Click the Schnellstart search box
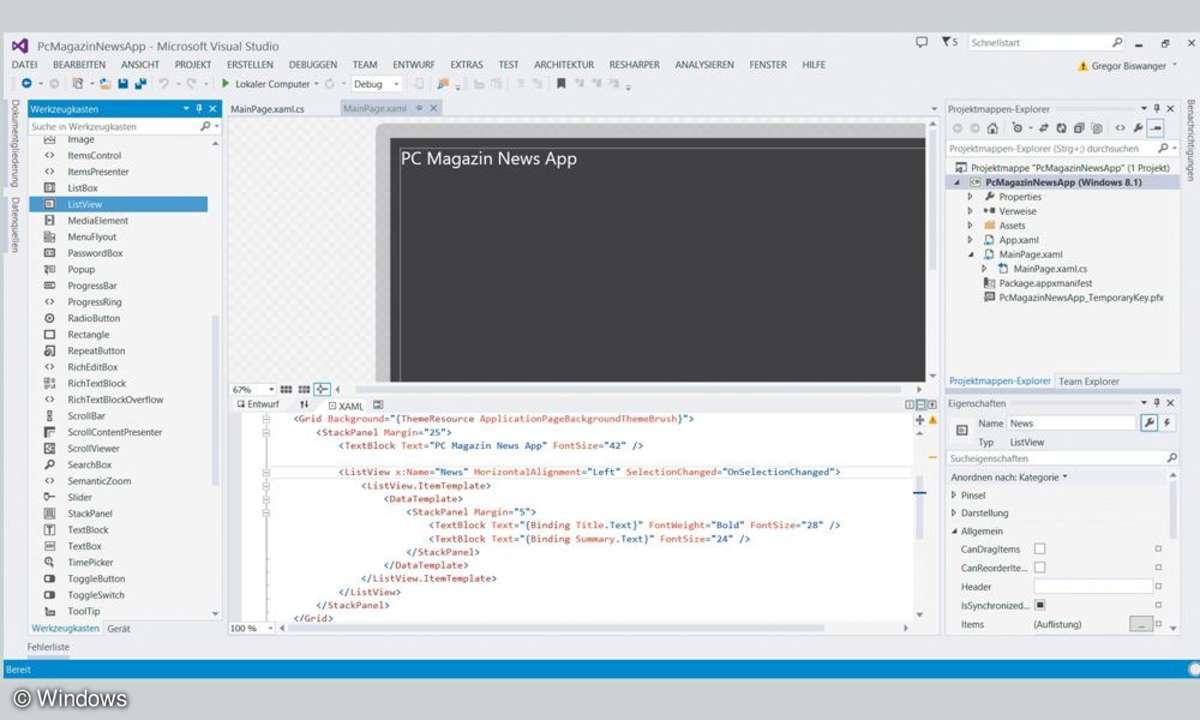The height and width of the screenshot is (720, 1200). coord(1046,43)
